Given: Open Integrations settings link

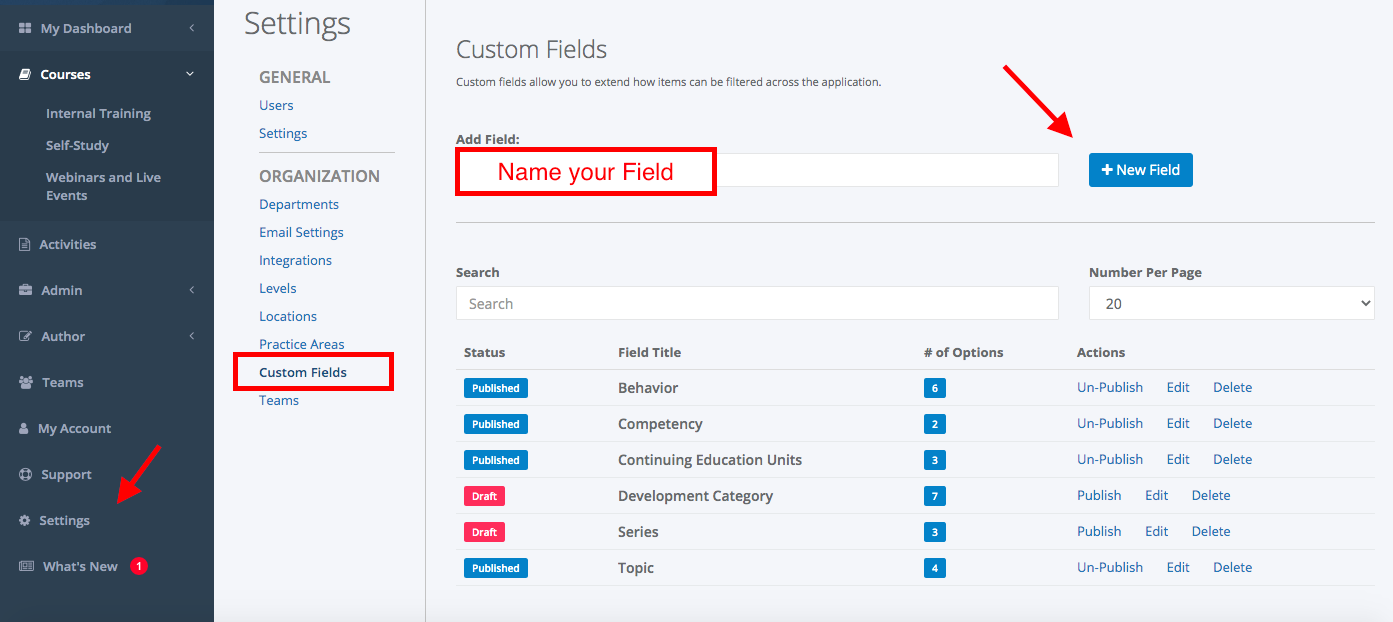Looking at the screenshot, I should (295, 260).
